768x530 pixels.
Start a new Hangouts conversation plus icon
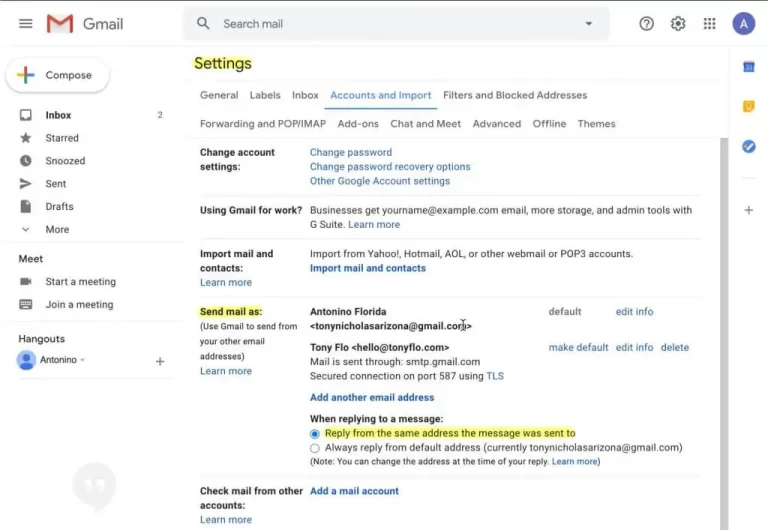[159, 361]
